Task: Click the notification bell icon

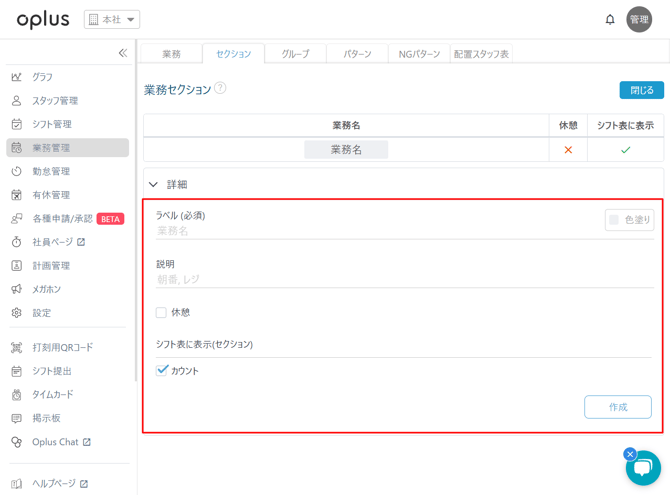Action: pos(610,19)
